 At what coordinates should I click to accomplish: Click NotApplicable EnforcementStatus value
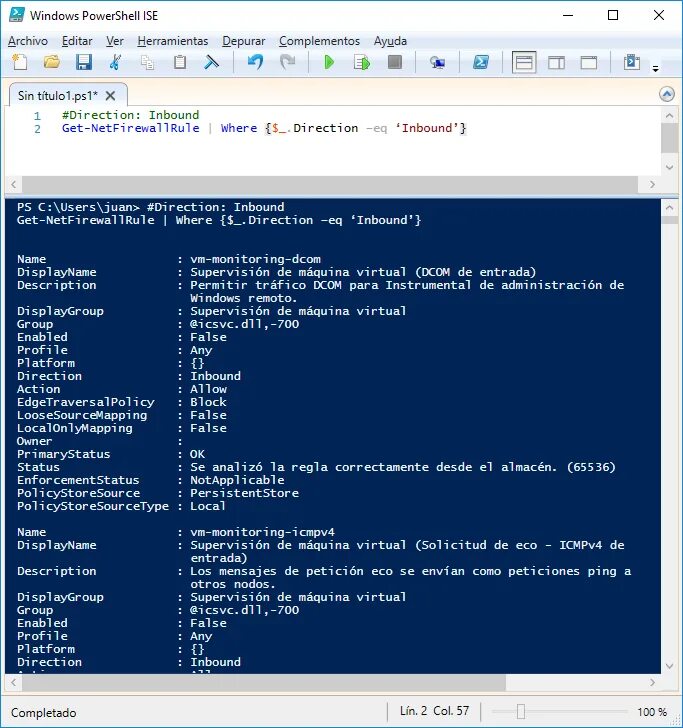pos(237,480)
